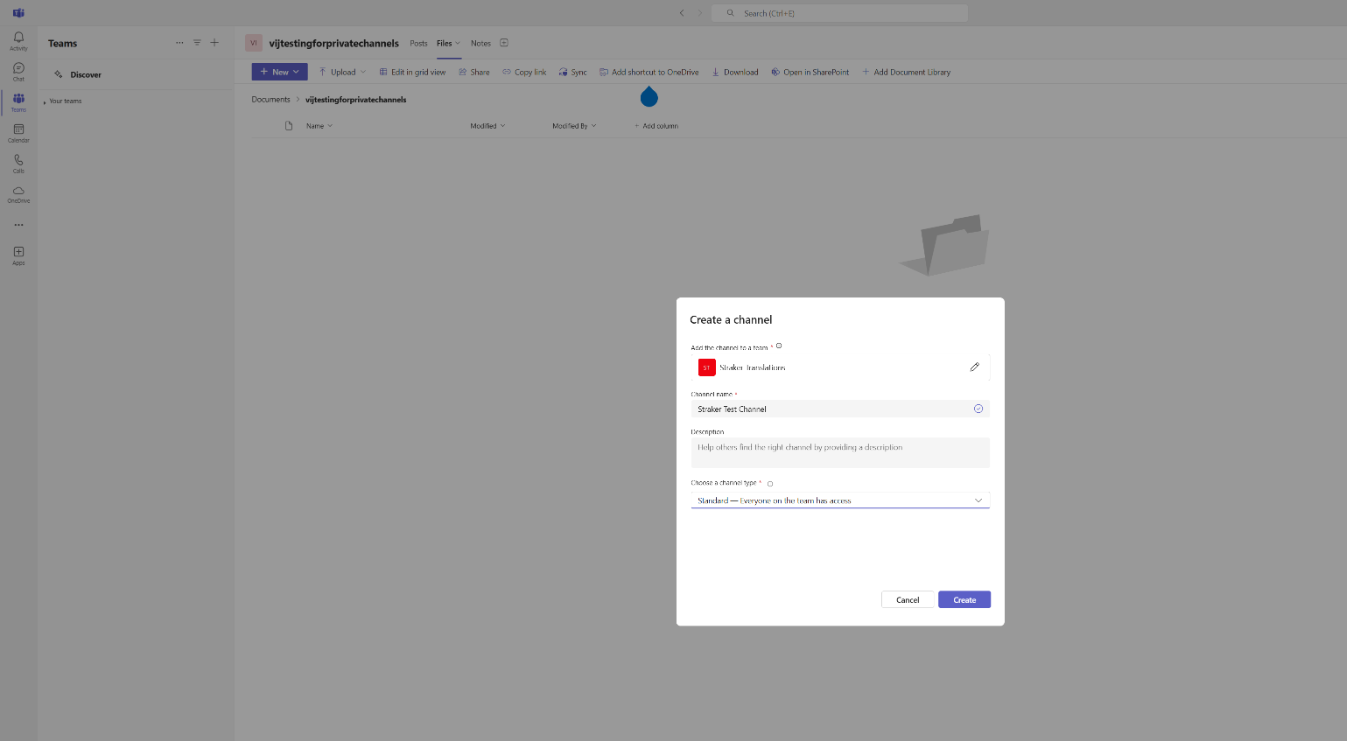This screenshot has width=1347, height=741.
Task: Open Calls from the sidebar
Action: (18, 163)
